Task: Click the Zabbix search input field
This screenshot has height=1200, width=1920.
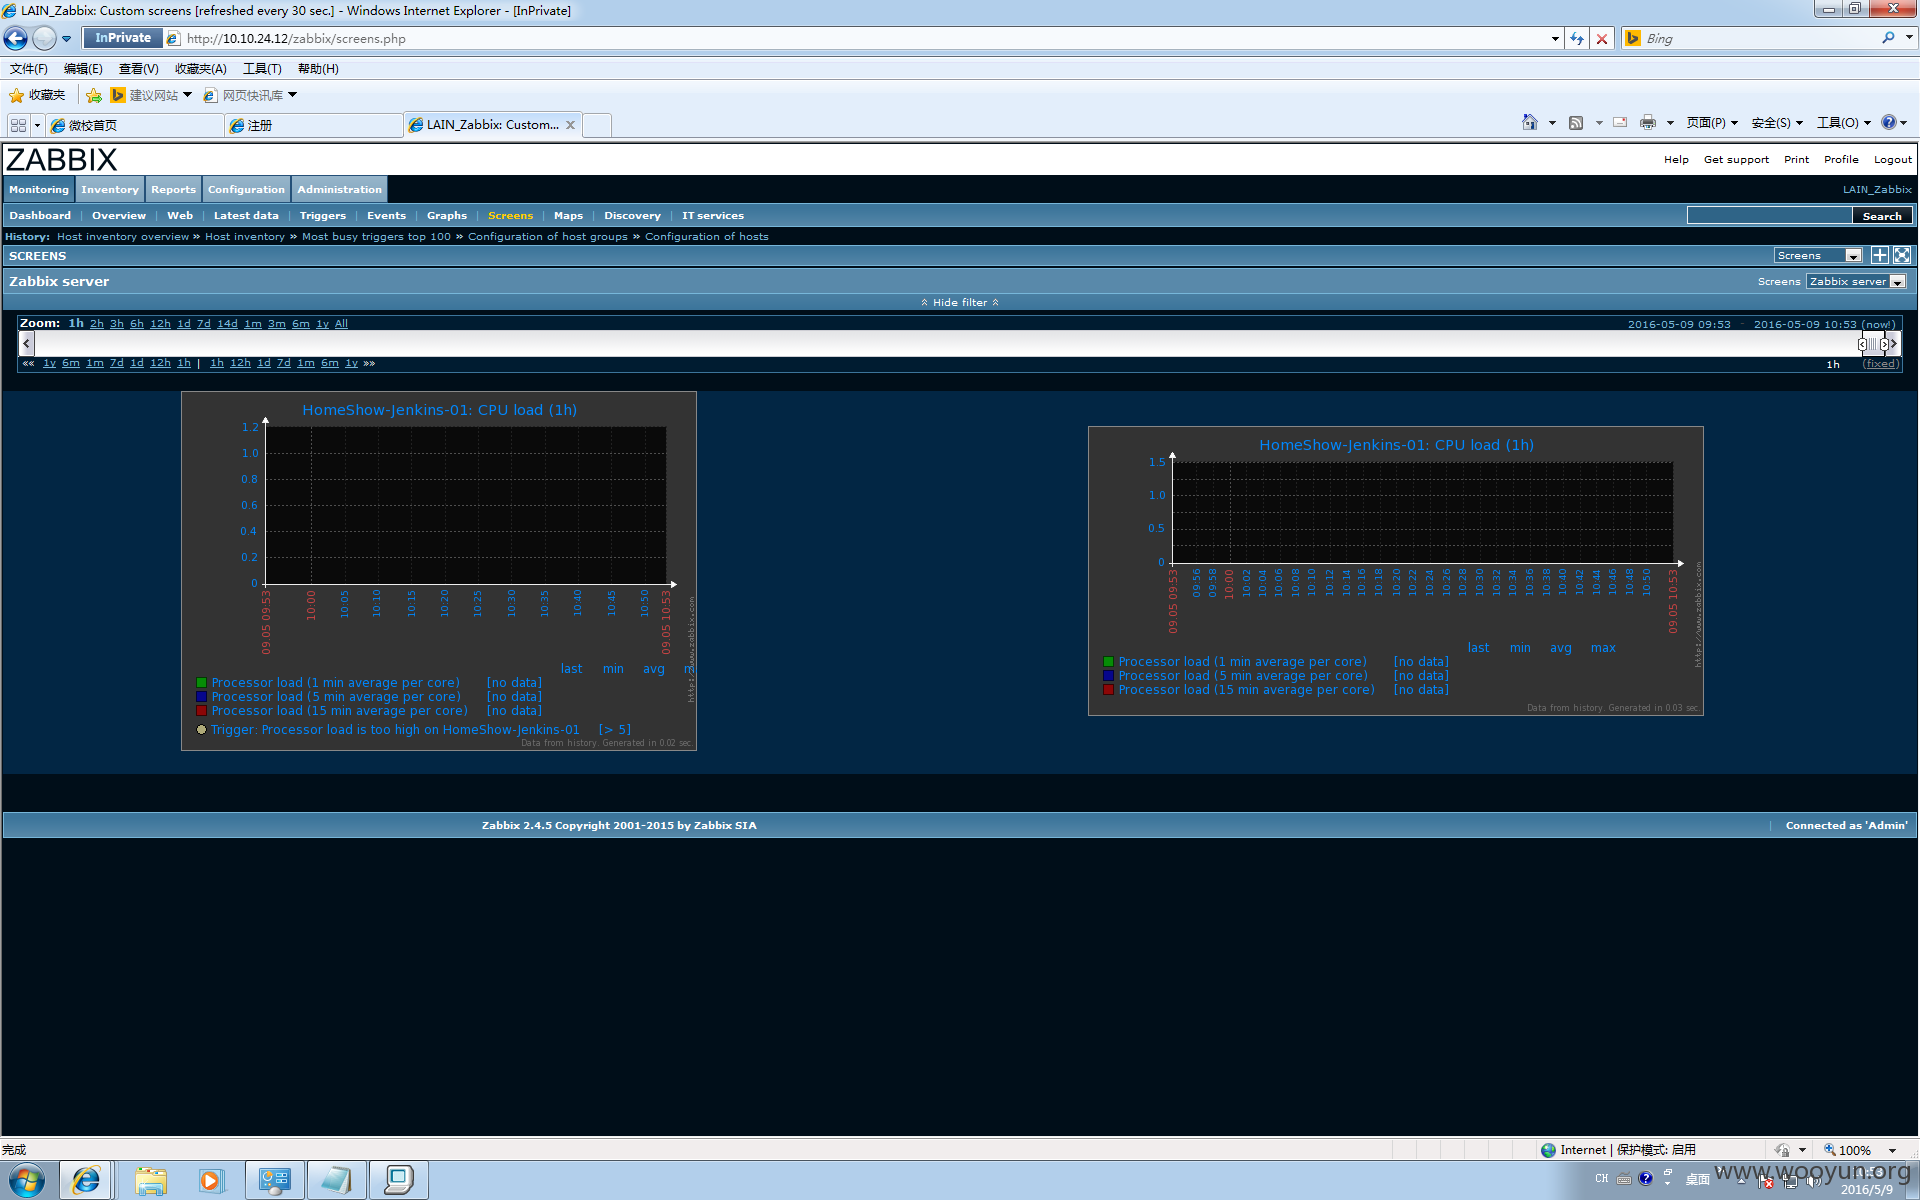Action: 1769,216
